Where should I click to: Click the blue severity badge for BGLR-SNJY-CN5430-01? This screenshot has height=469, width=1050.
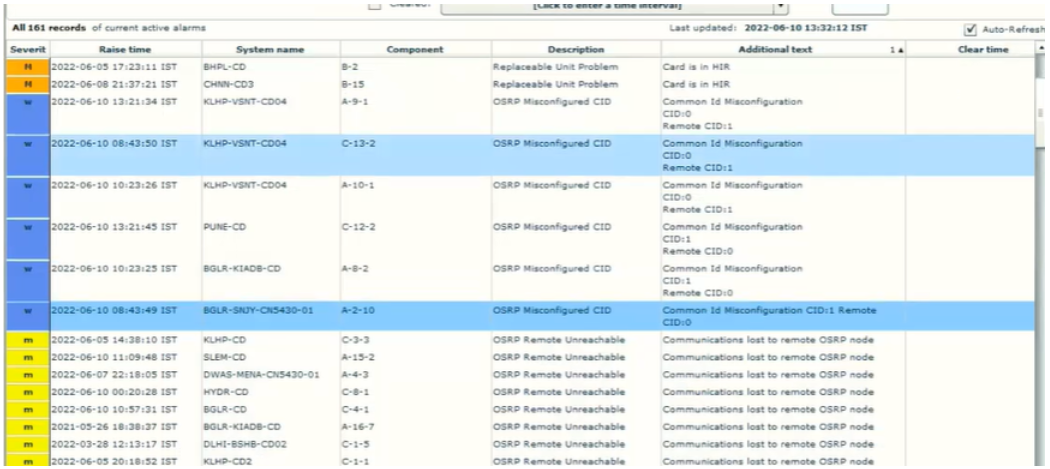point(27,316)
